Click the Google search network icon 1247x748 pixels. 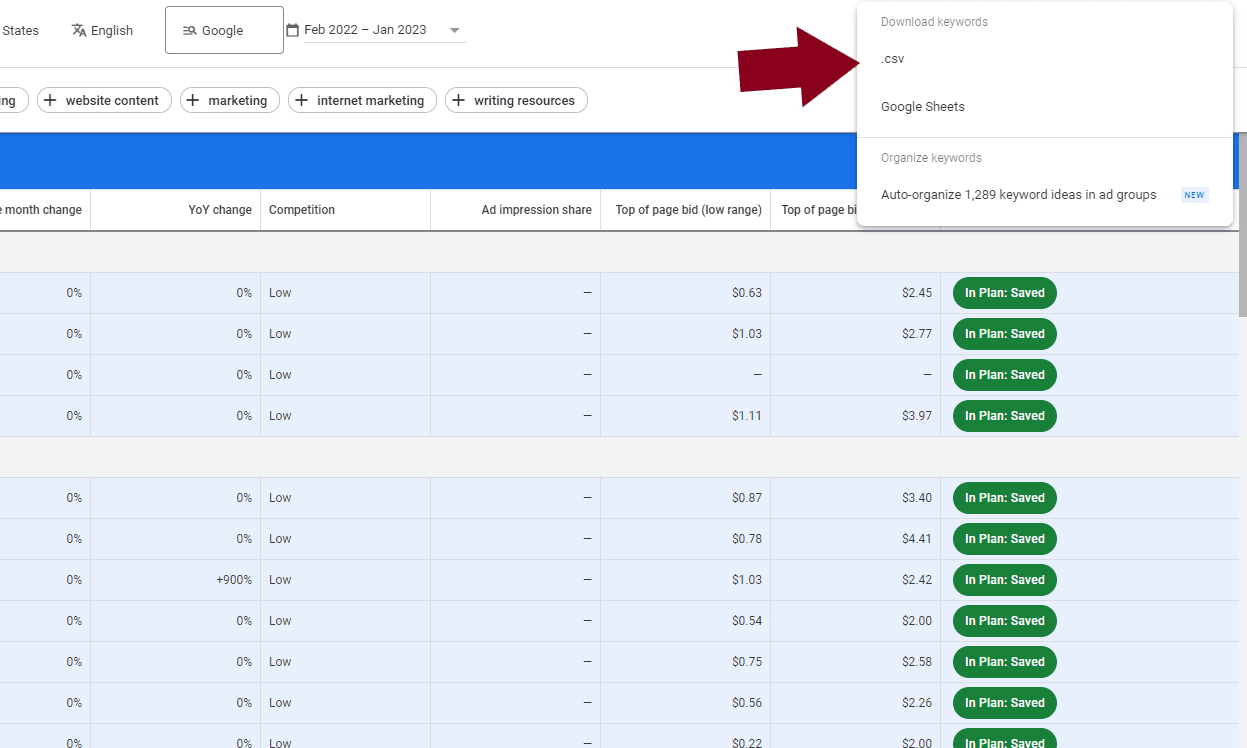point(189,30)
